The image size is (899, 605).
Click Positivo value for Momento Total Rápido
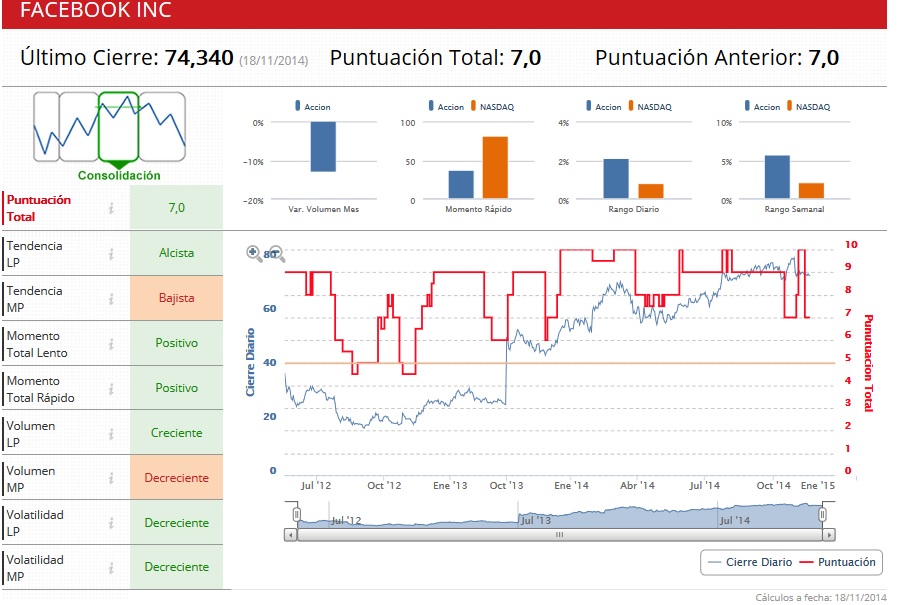click(x=177, y=388)
